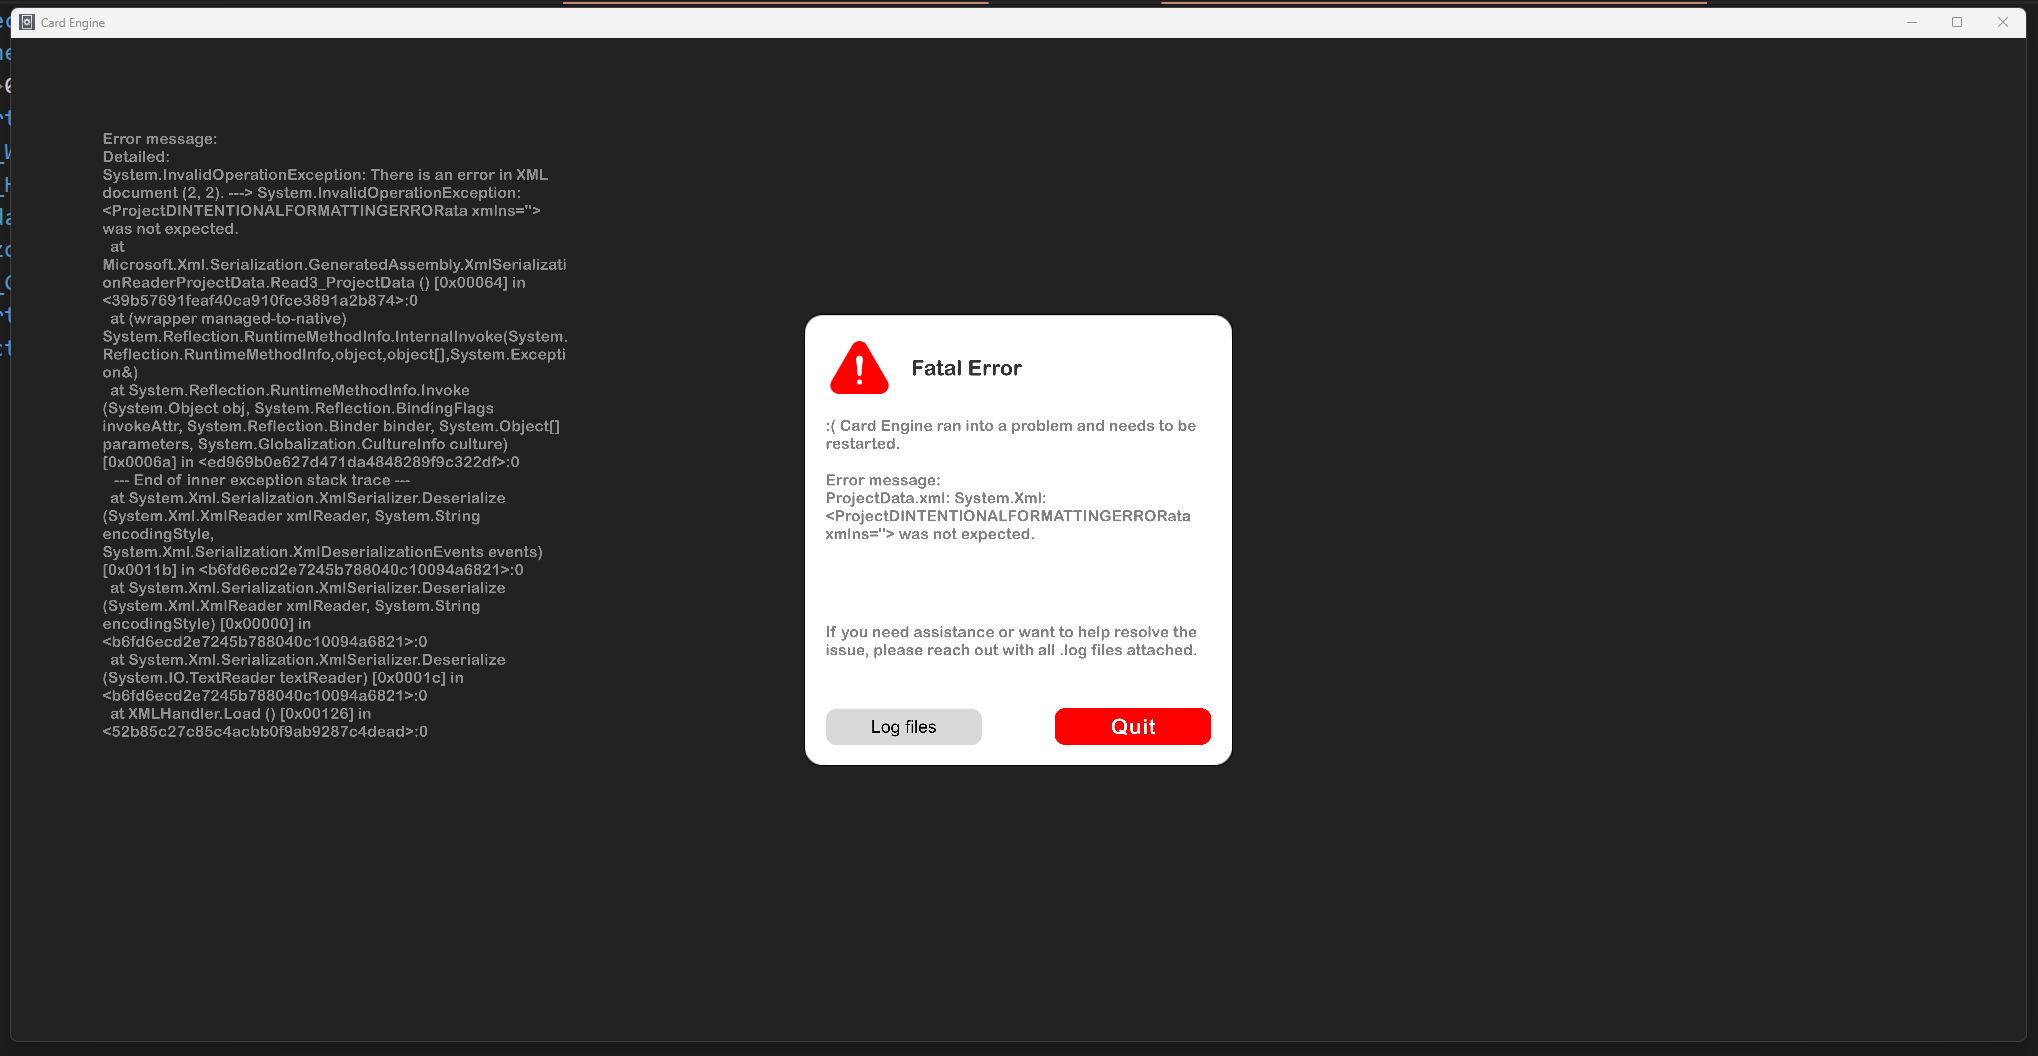Click the 'at System.Reflection.RuntimeMethodInfo.Invoke' trace line
Screen dimensions: 2038x1056
[x=290, y=390]
